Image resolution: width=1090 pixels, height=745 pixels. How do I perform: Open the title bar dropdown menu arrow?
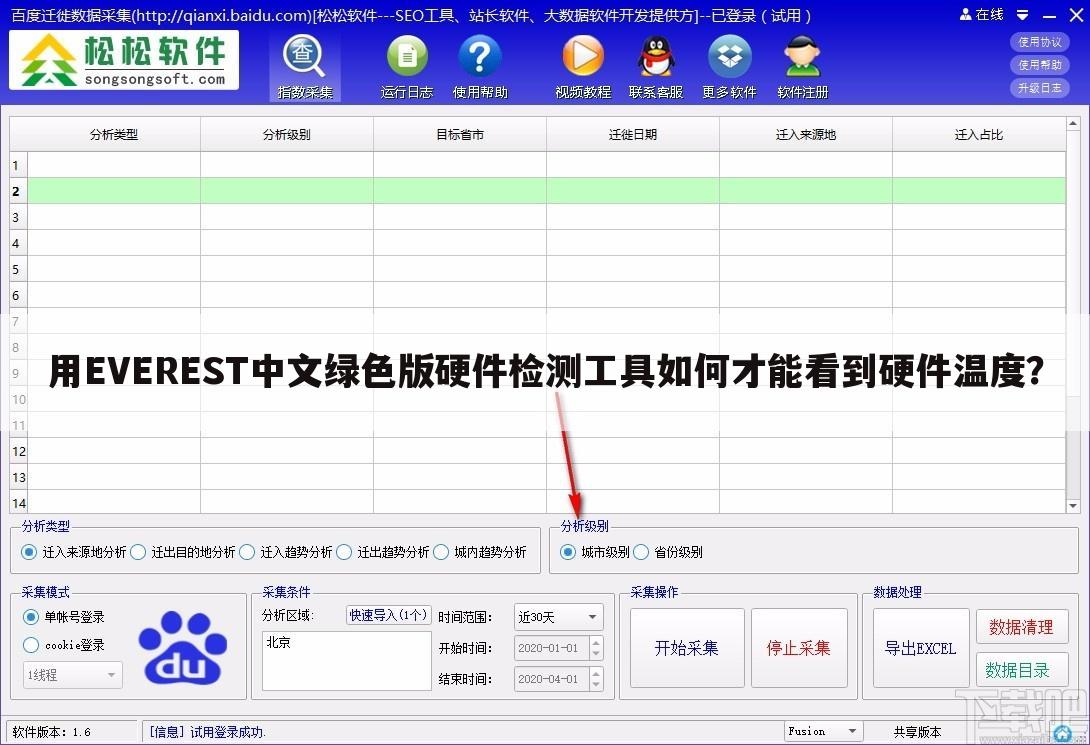coord(1022,15)
